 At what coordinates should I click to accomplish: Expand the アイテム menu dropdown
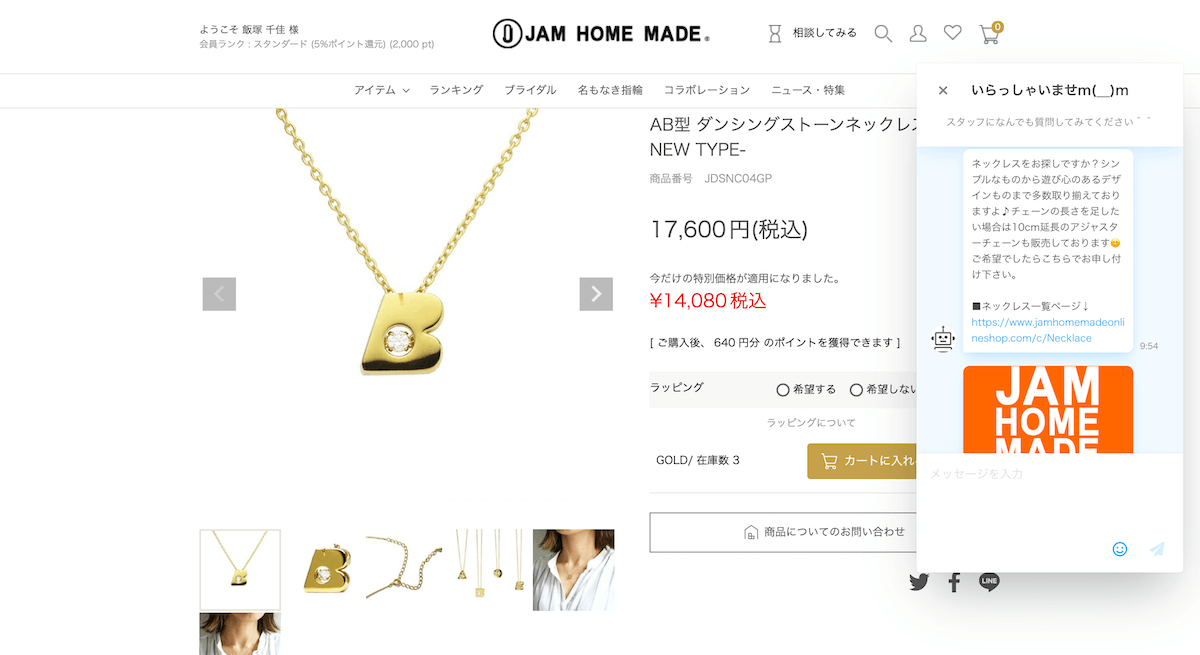tap(381, 90)
